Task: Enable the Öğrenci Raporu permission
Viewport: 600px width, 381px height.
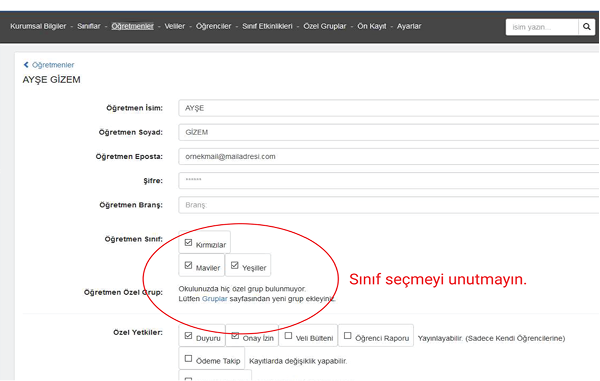Action: pos(347,335)
